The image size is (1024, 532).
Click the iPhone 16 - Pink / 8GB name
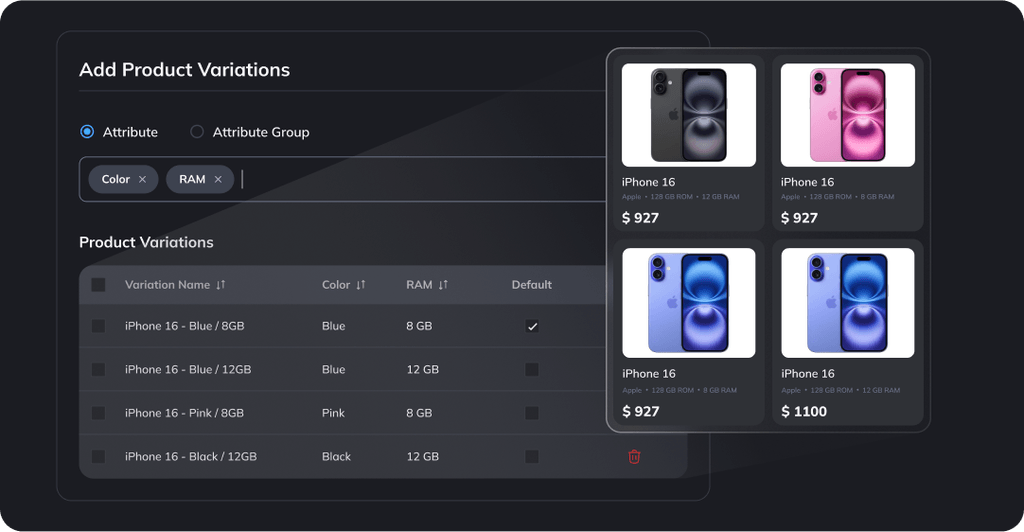click(x=184, y=413)
